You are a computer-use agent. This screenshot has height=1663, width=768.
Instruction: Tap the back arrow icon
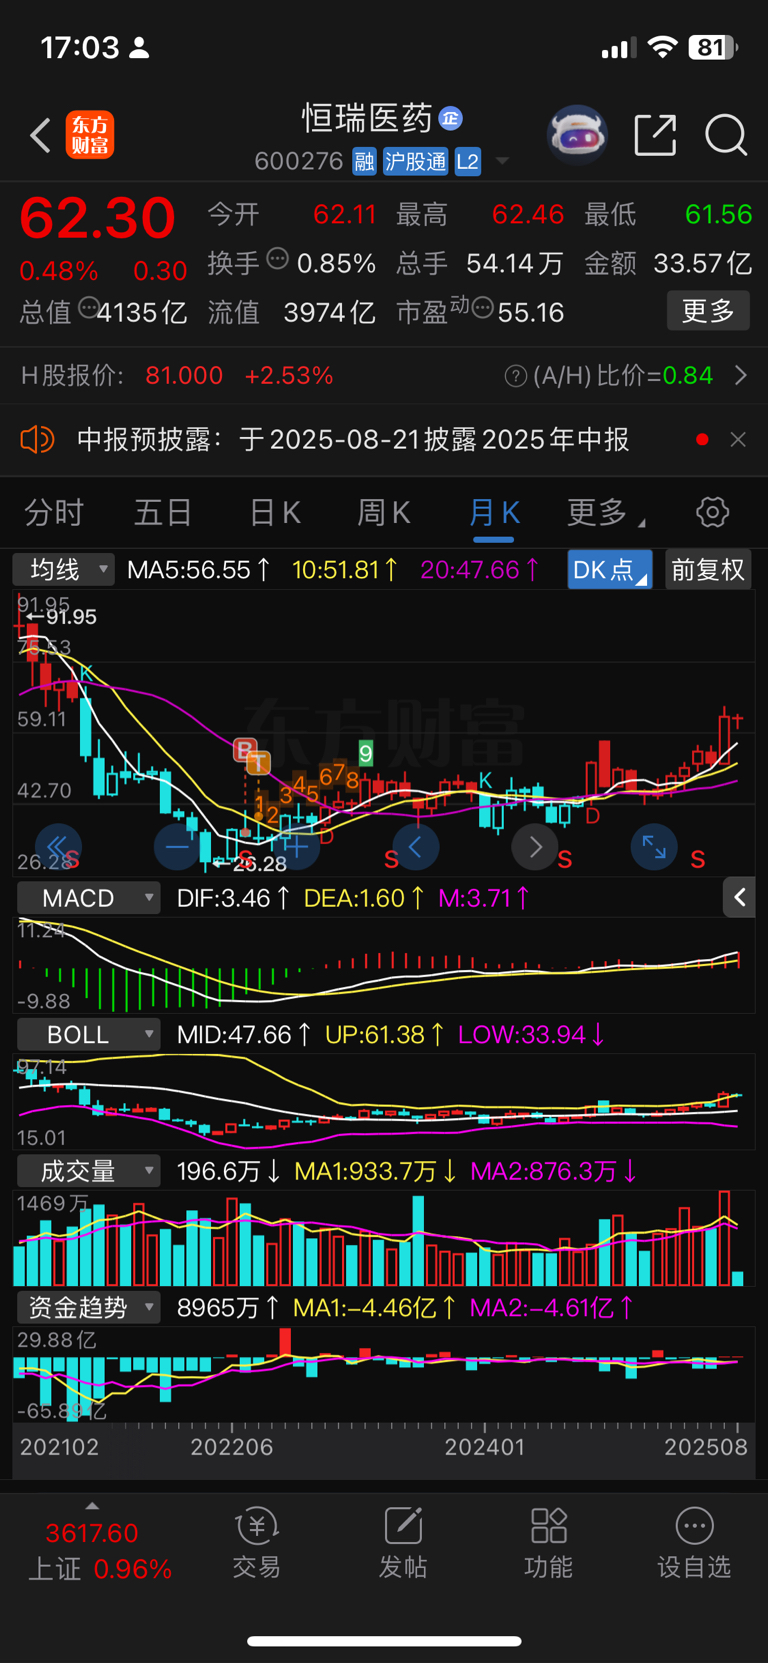40,136
